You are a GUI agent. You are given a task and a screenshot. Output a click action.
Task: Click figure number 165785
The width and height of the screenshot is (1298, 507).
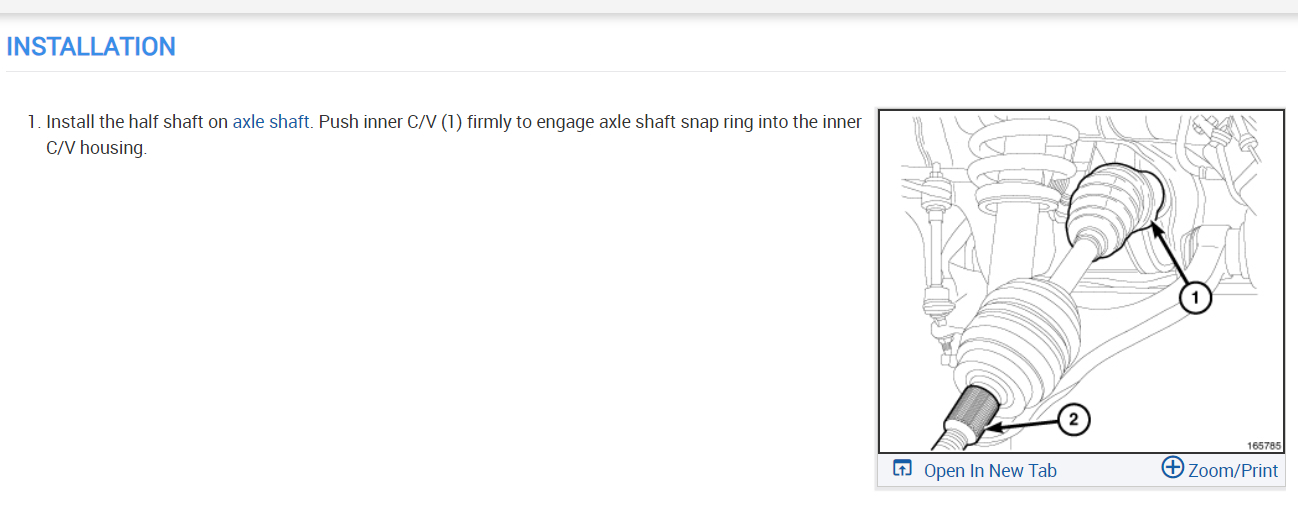tap(1264, 446)
